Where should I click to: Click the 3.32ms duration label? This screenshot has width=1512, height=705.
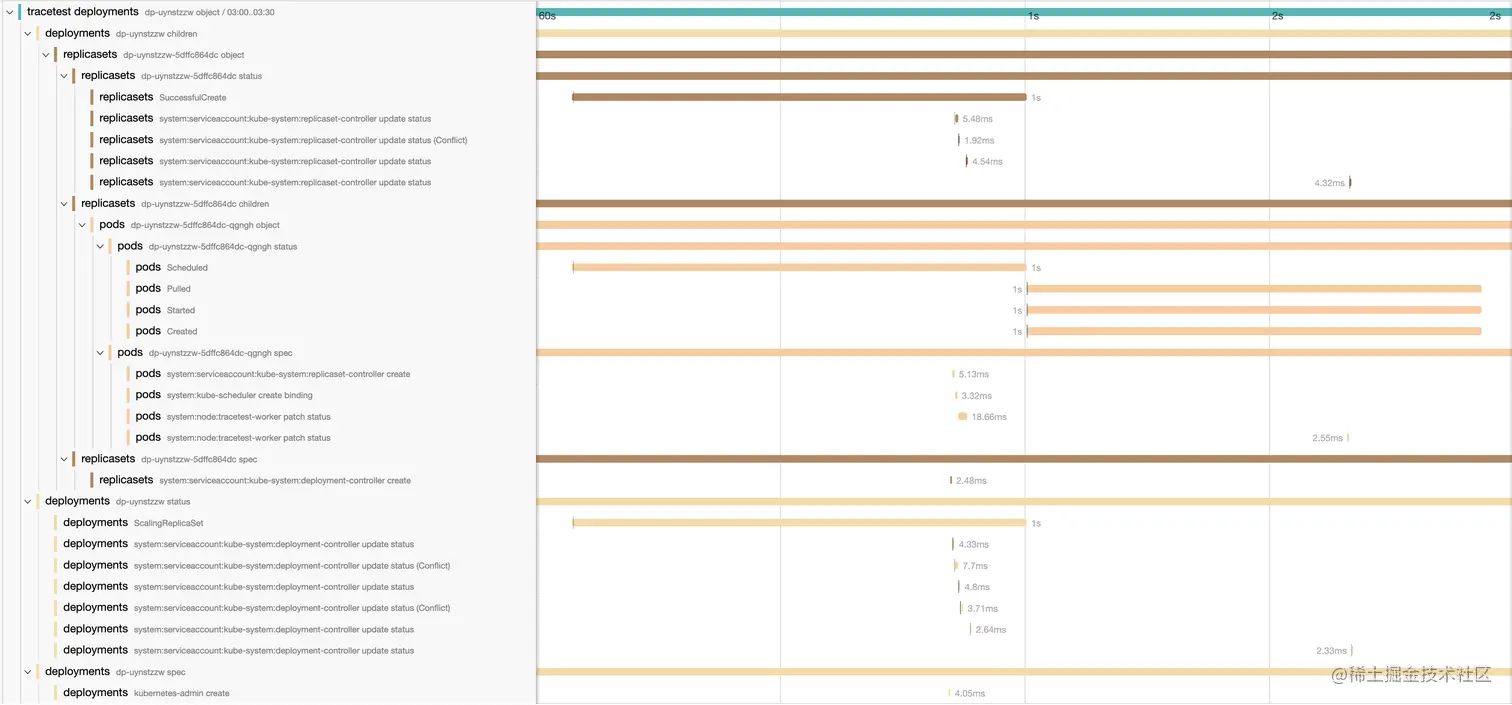(x=976, y=395)
